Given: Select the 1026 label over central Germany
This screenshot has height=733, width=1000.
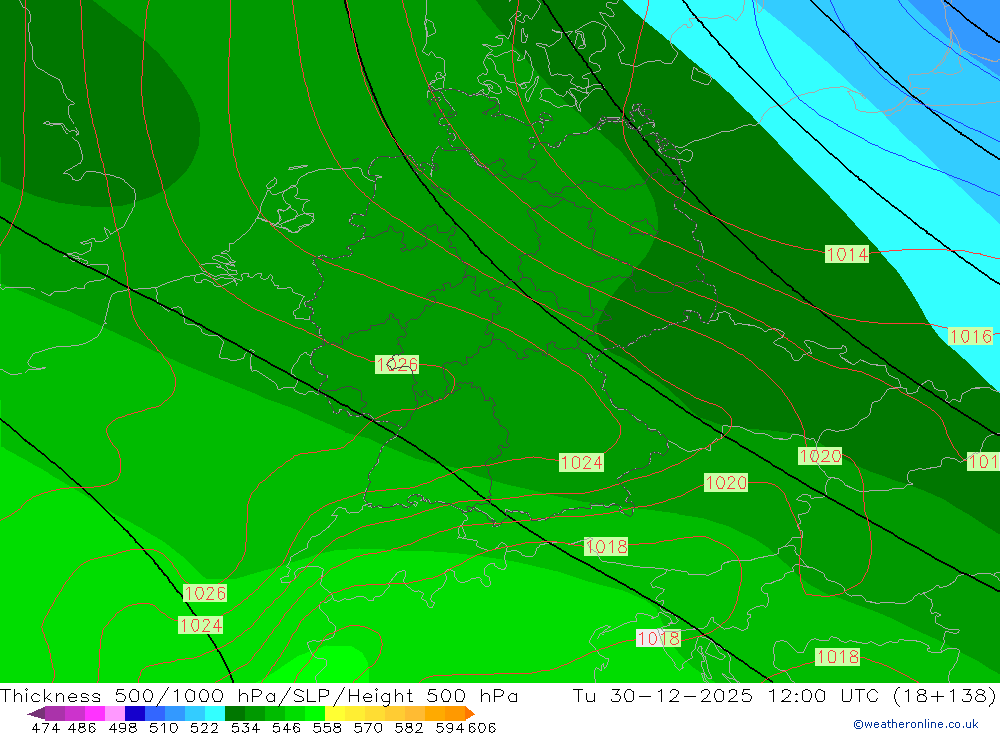Looking at the screenshot, I should pos(397,364).
